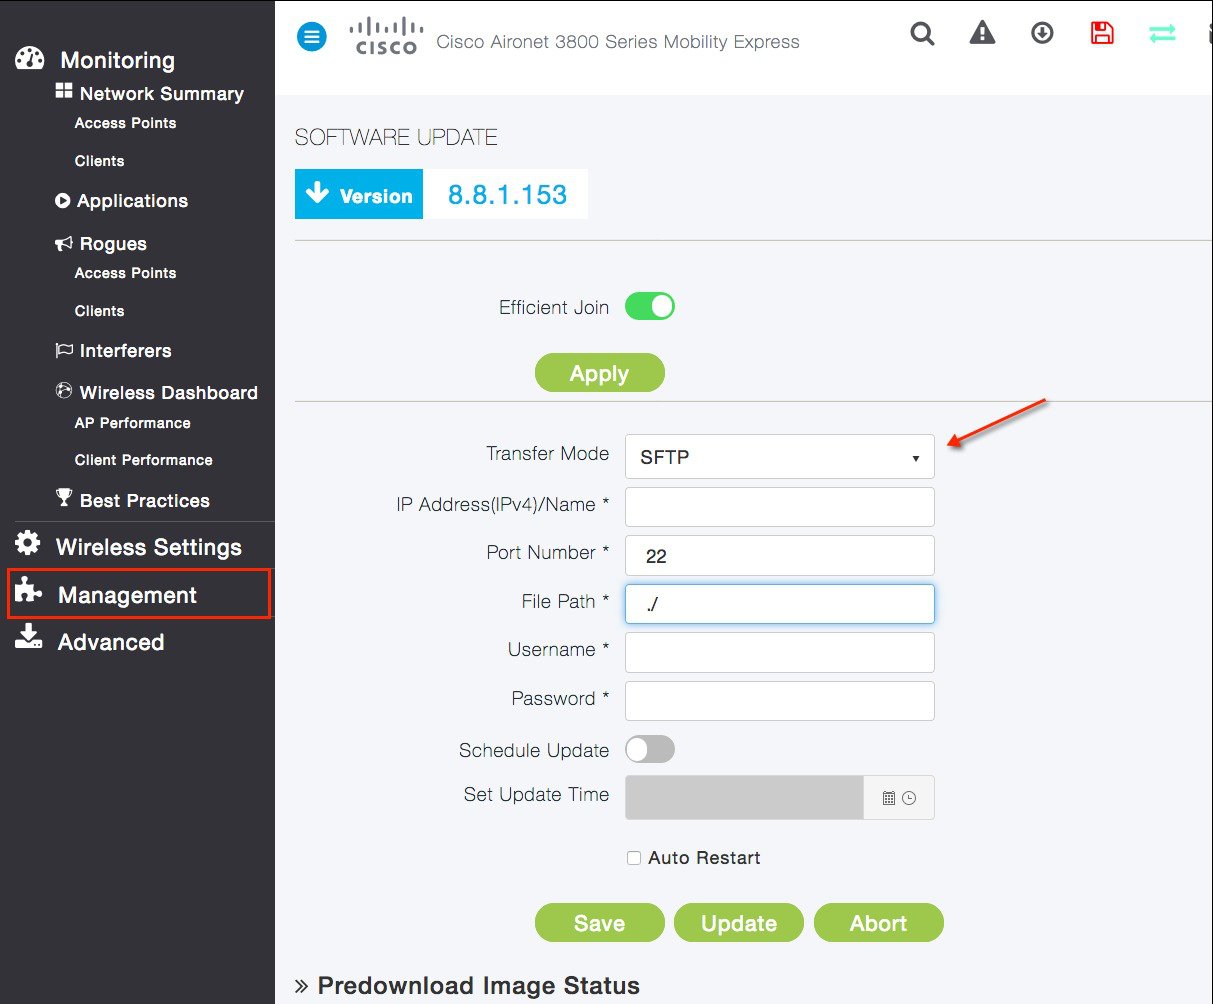Click the Save button
Image resolution: width=1213 pixels, height=1004 pixels.
pyautogui.click(x=599, y=923)
